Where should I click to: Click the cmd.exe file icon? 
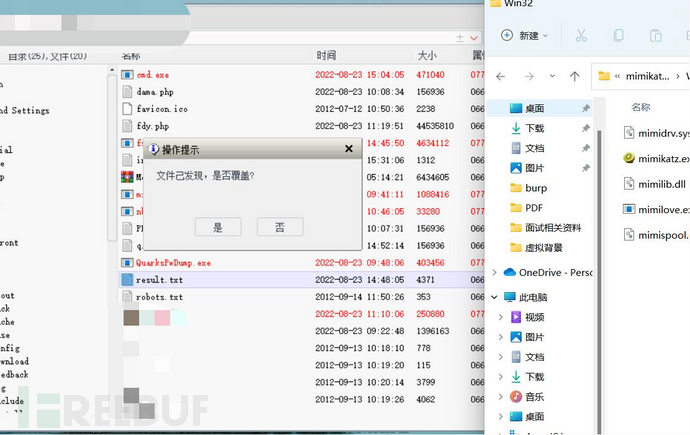pyautogui.click(x=127, y=75)
